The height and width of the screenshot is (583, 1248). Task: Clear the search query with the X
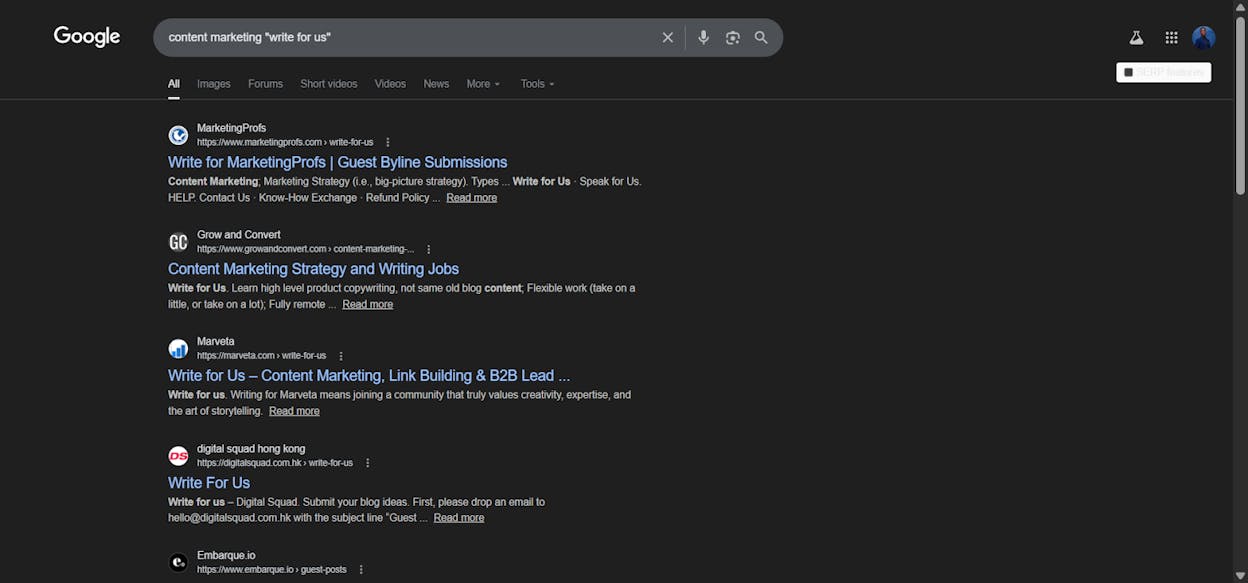pos(668,37)
